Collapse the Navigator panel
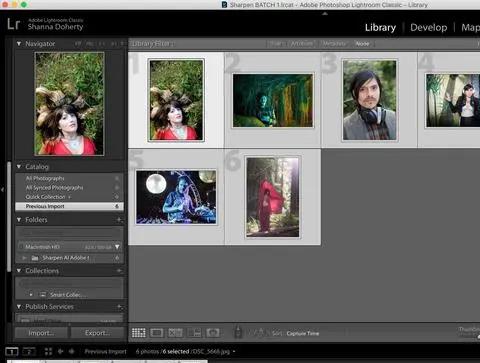Image resolution: width=480 pixels, height=363 pixels. coord(19,44)
